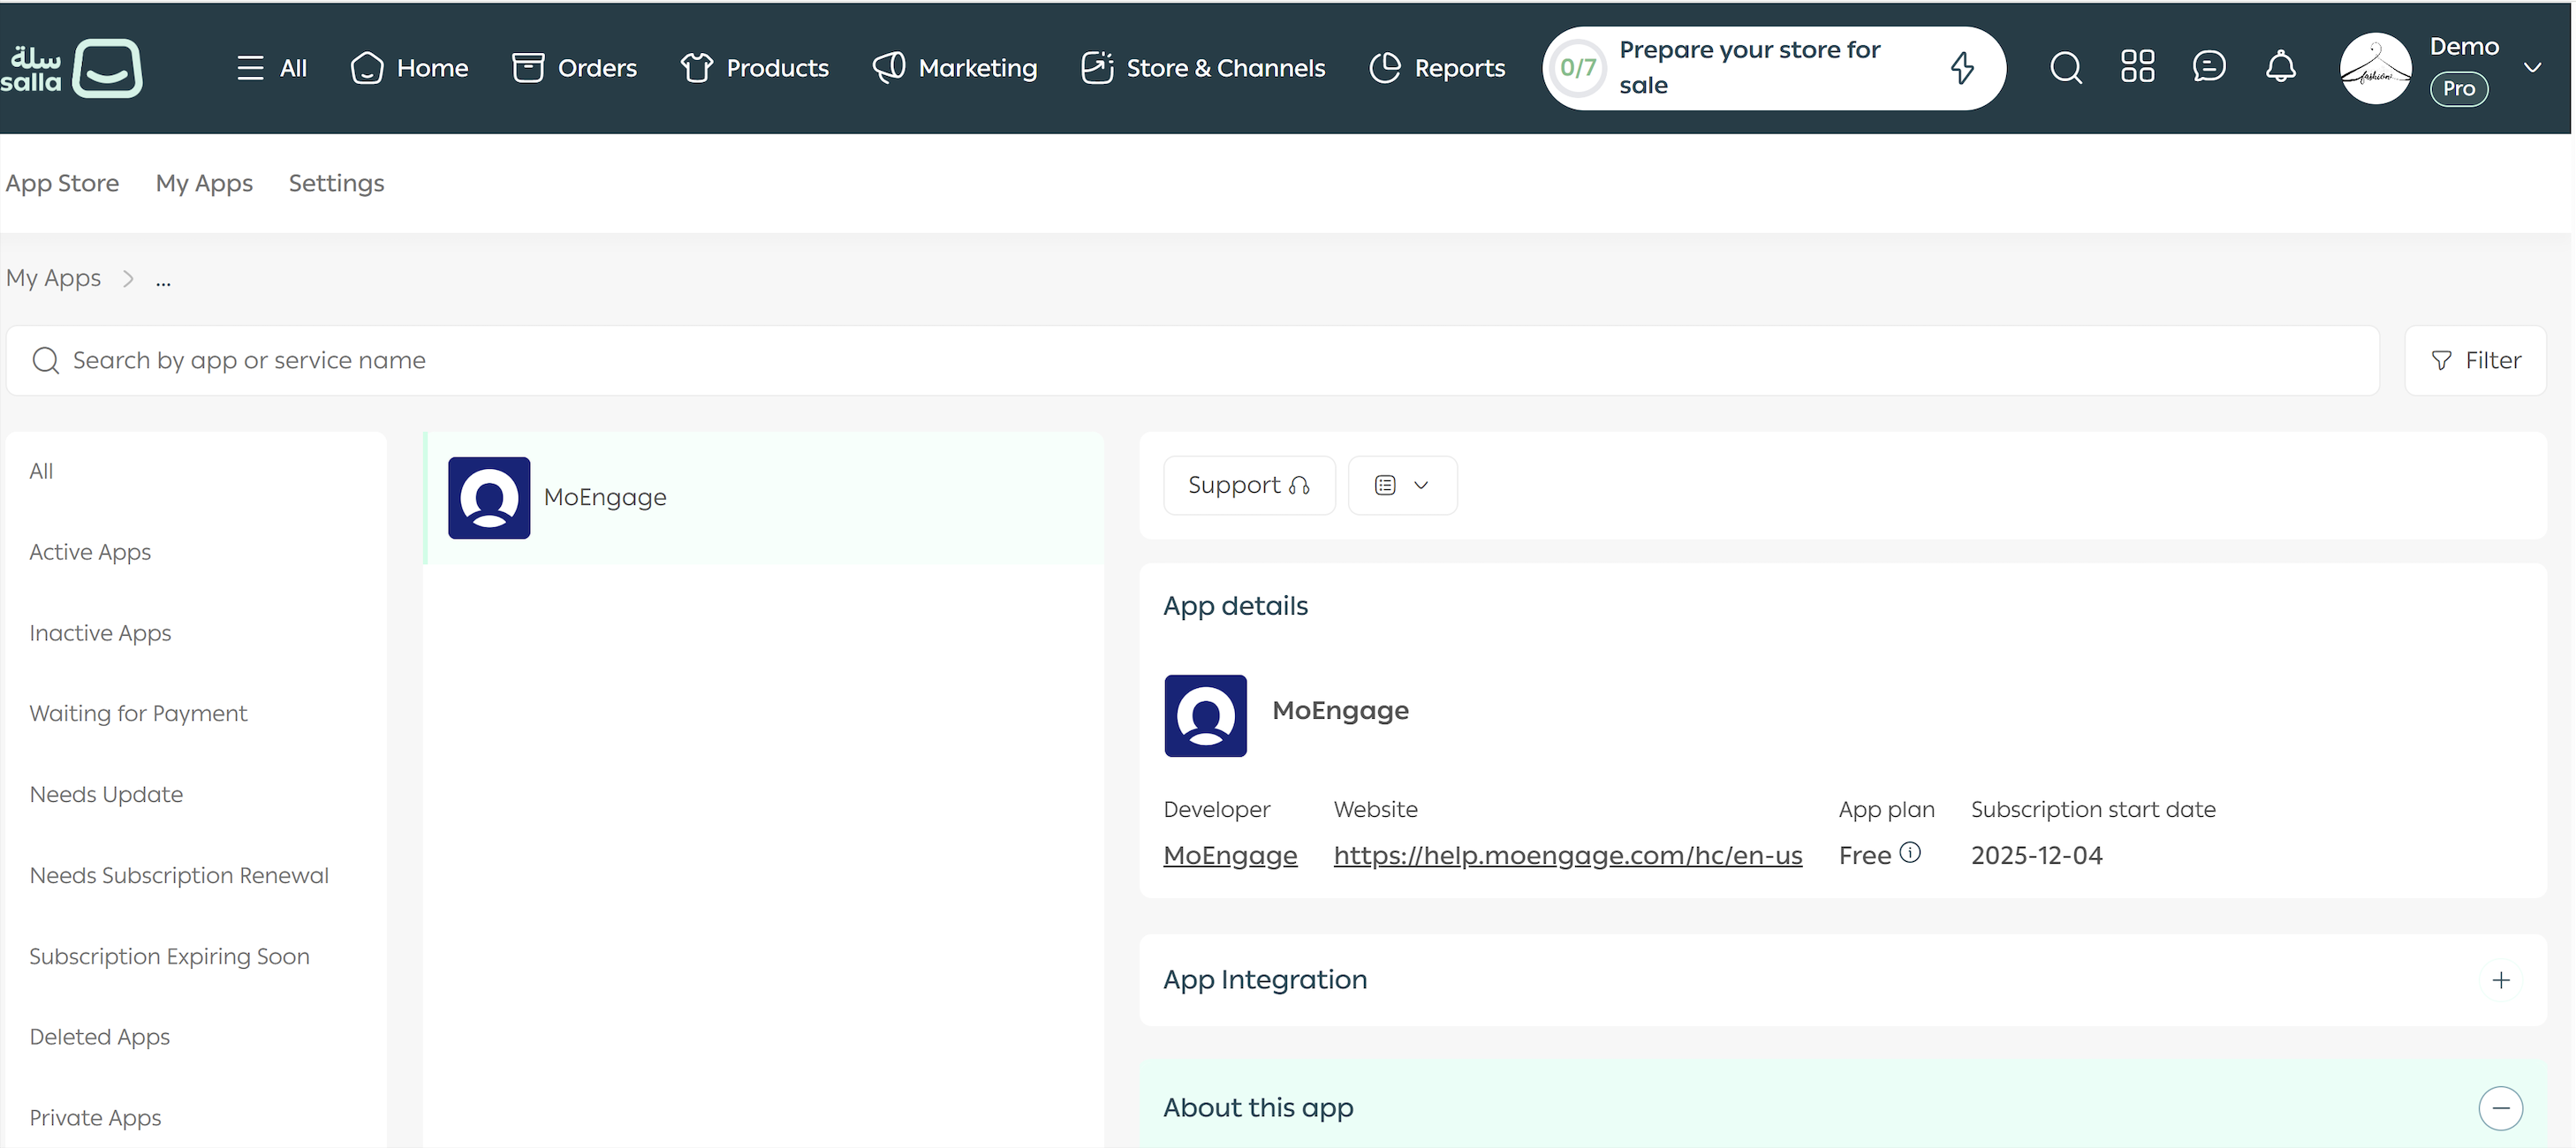Screen dimensions: 2576x1148
Task: Select MoEngage name in the app list
Action: tap(605, 497)
